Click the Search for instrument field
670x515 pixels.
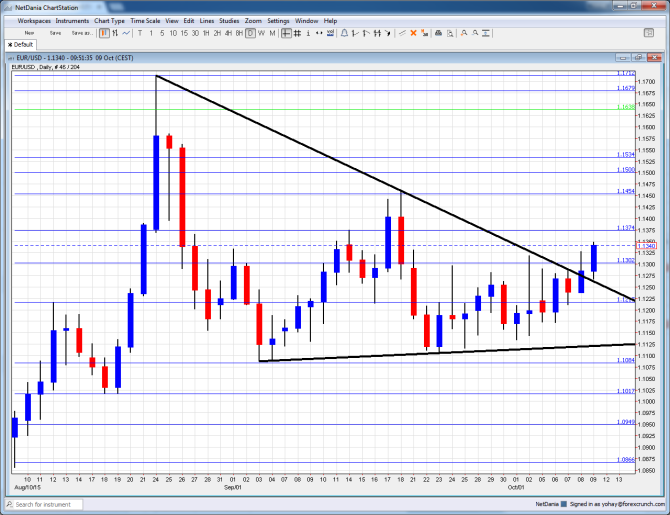(44, 504)
